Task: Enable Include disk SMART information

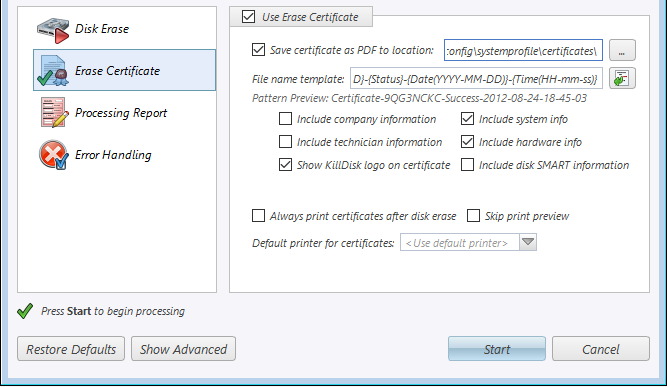Action: coord(467,165)
